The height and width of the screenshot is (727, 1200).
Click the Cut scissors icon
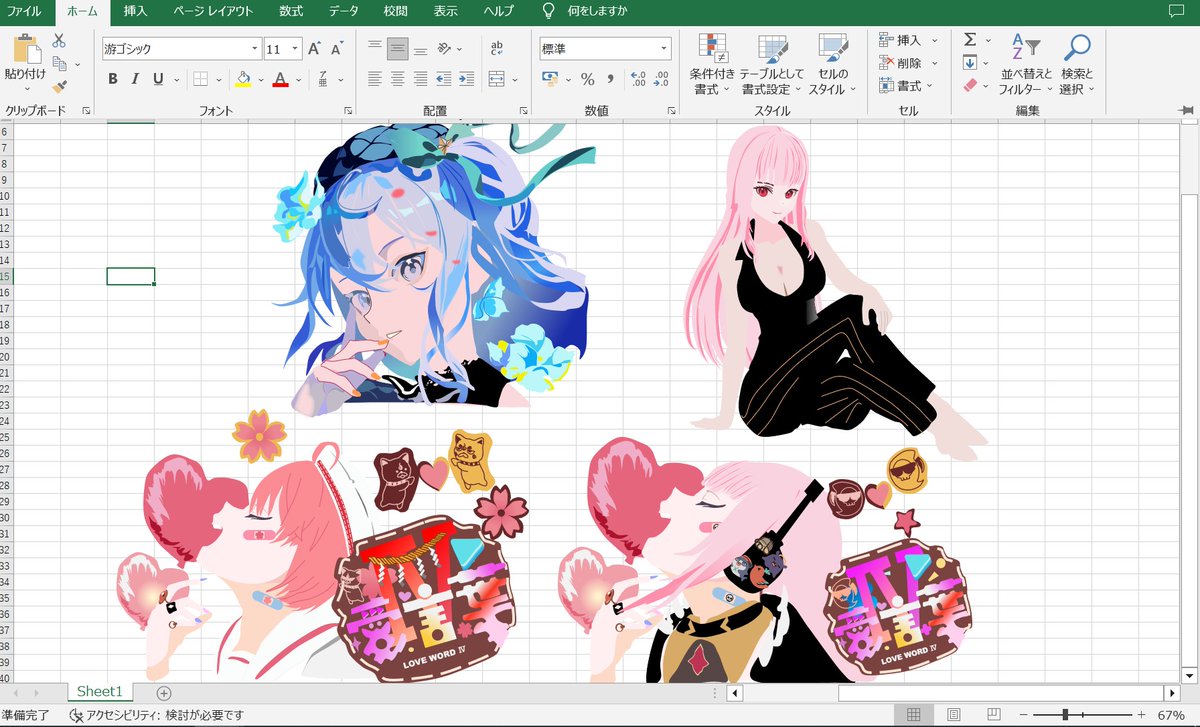click(x=59, y=41)
